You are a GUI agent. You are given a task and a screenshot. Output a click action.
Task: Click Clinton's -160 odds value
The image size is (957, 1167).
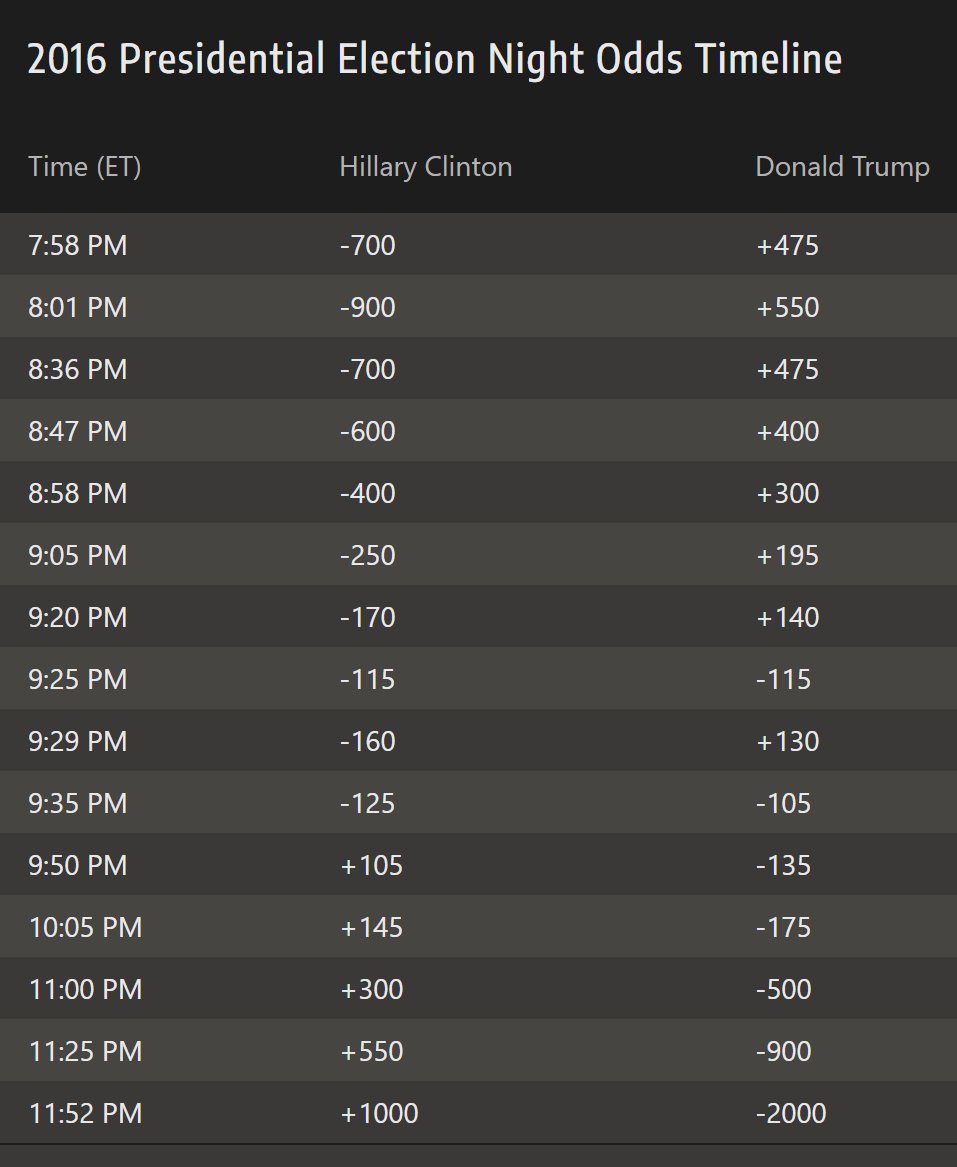(x=368, y=741)
